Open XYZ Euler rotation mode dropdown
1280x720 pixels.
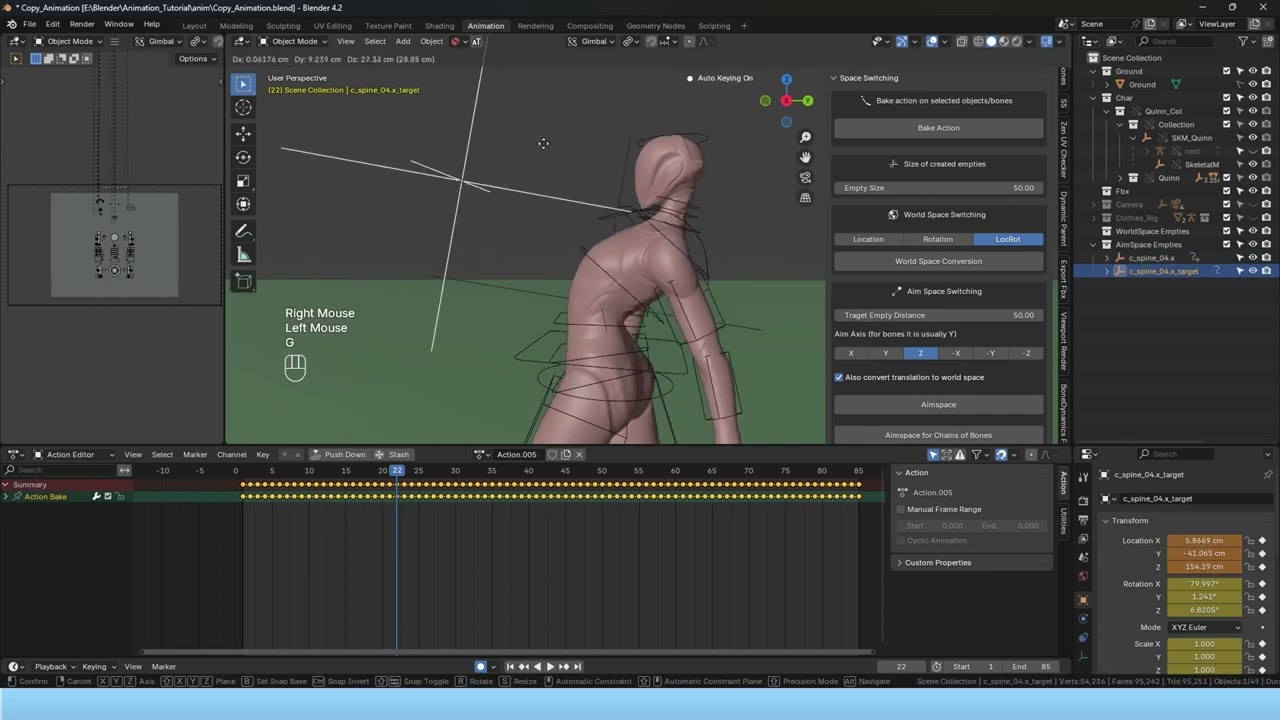(x=1205, y=627)
